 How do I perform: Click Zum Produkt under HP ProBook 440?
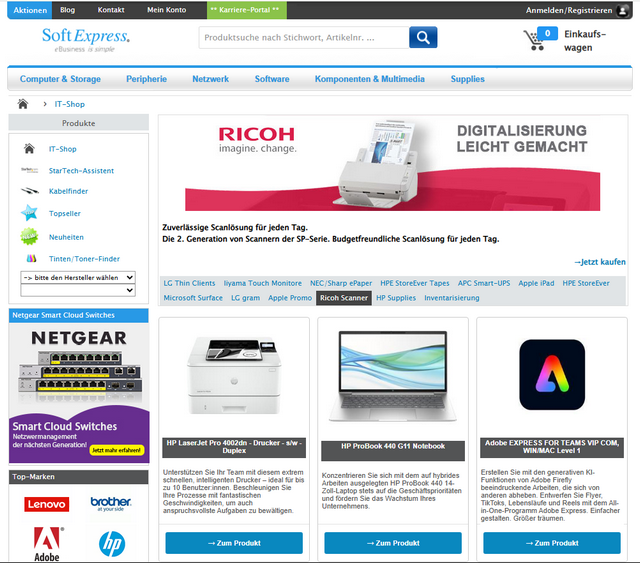point(393,543)
